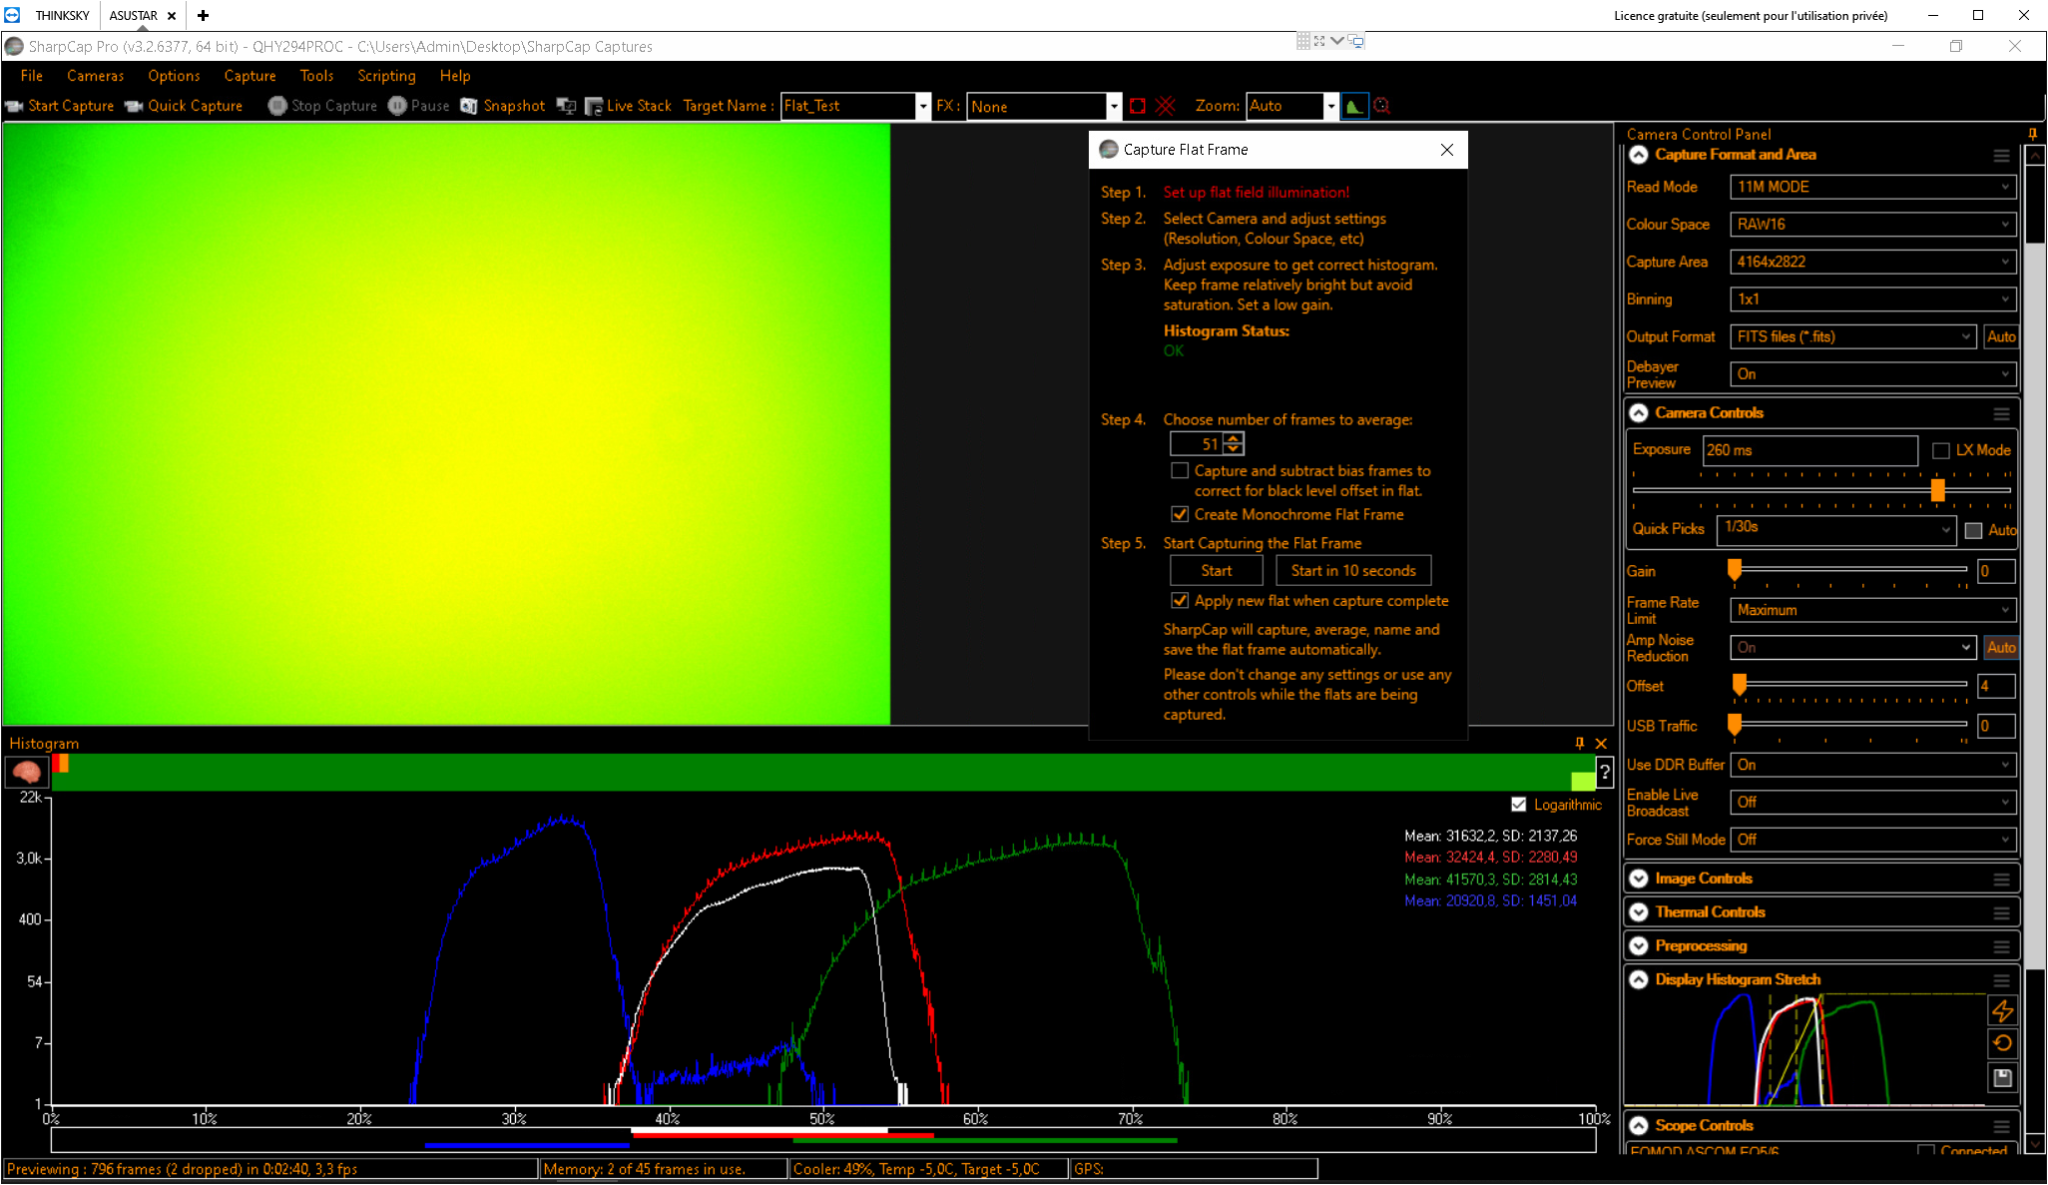
Task: Click the red reticule cross icon
Action: (1165, 106)
